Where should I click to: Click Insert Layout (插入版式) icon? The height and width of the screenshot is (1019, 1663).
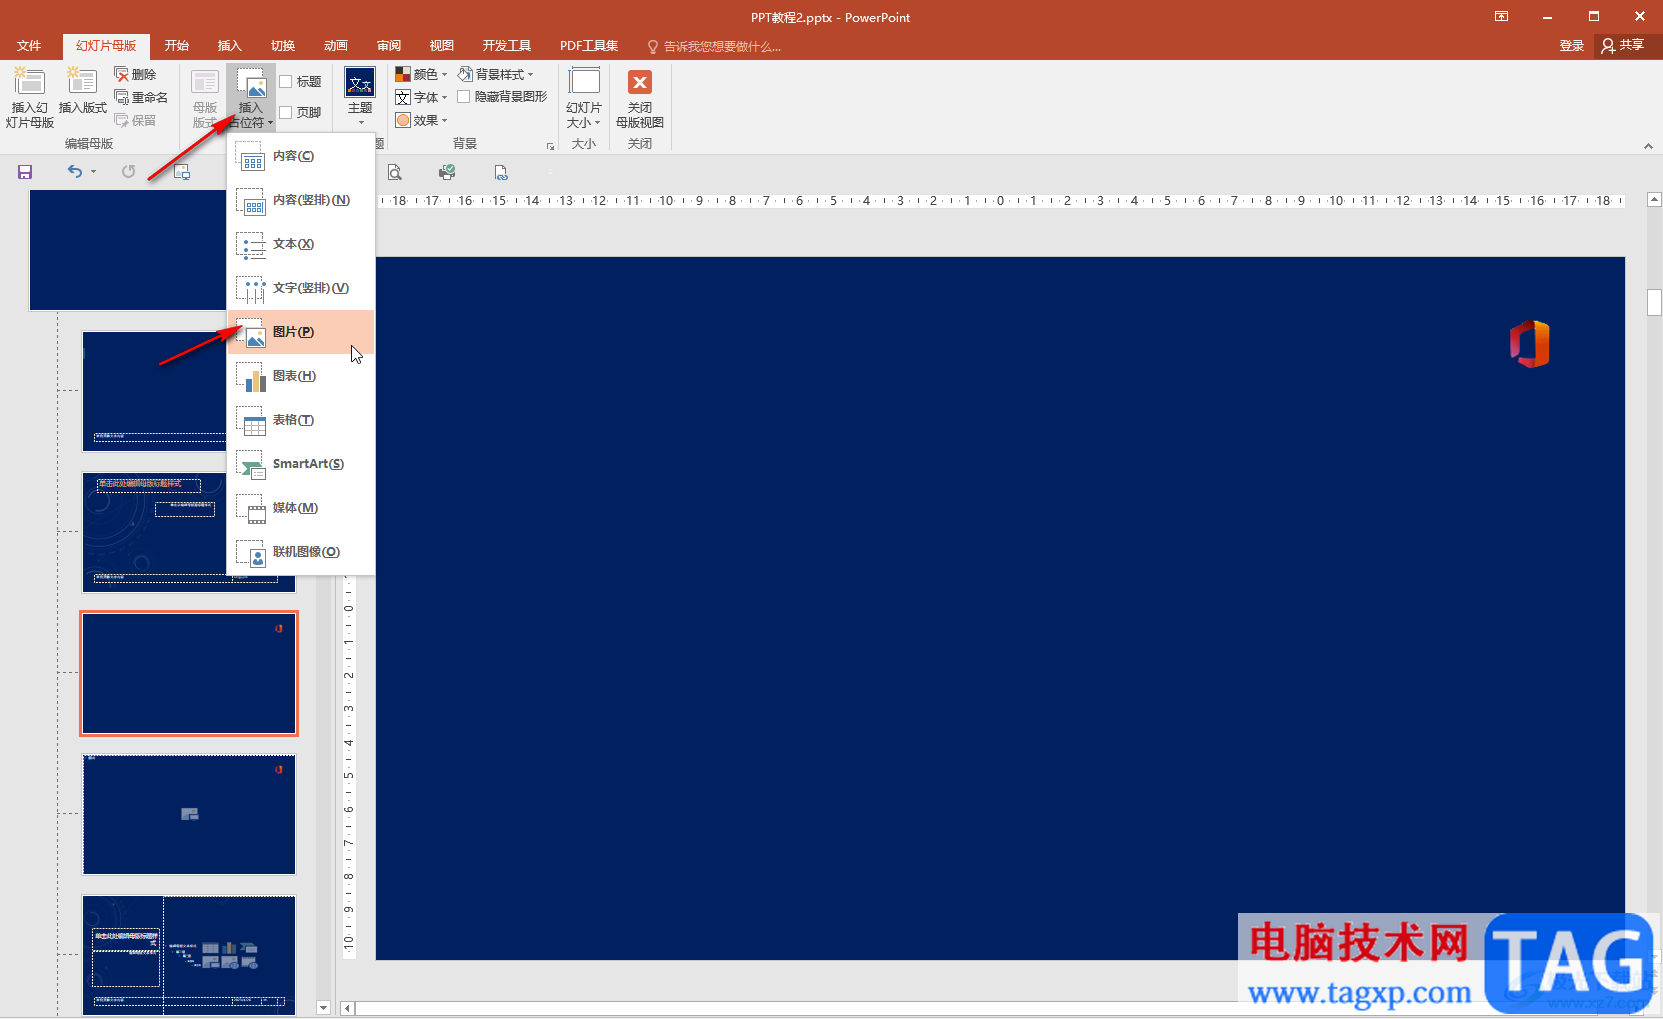(82, 90)
